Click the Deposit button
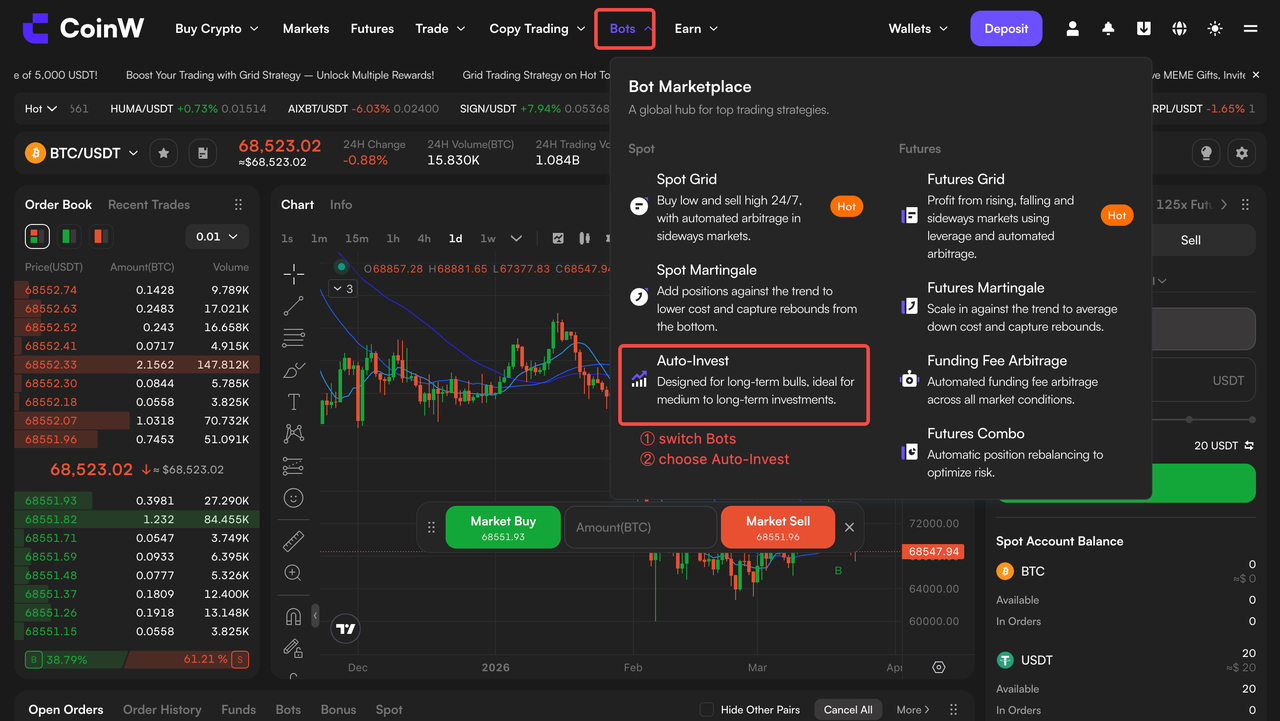 [x=1006, y=29]
